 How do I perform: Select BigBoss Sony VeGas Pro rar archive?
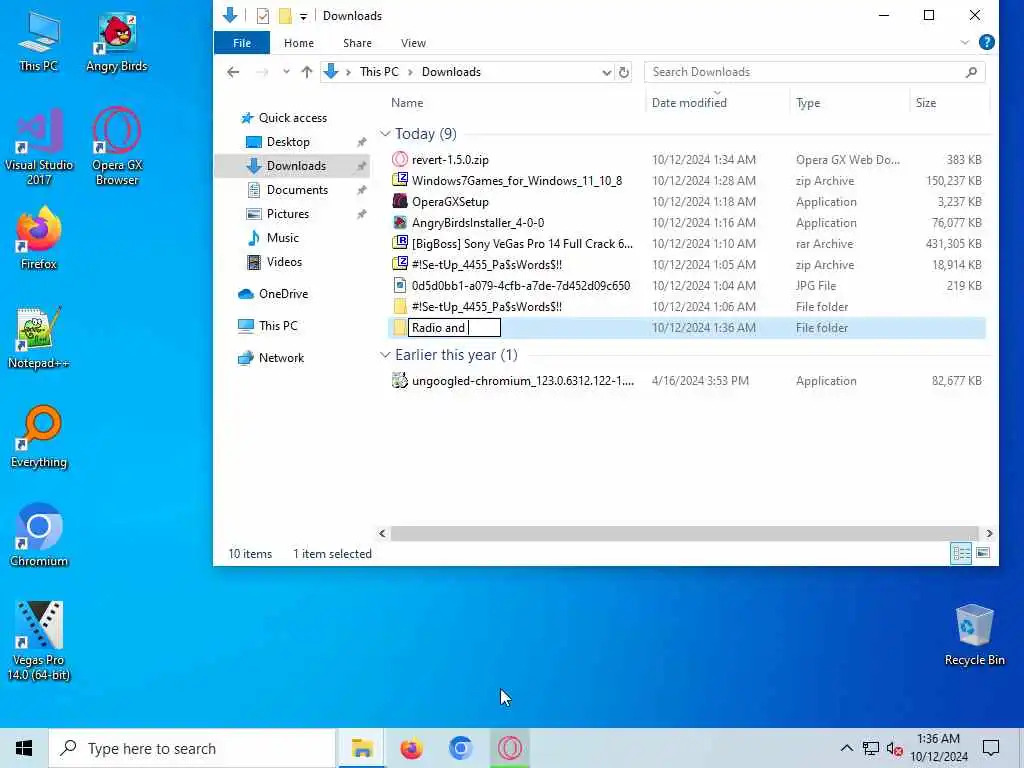coord(522,244)
